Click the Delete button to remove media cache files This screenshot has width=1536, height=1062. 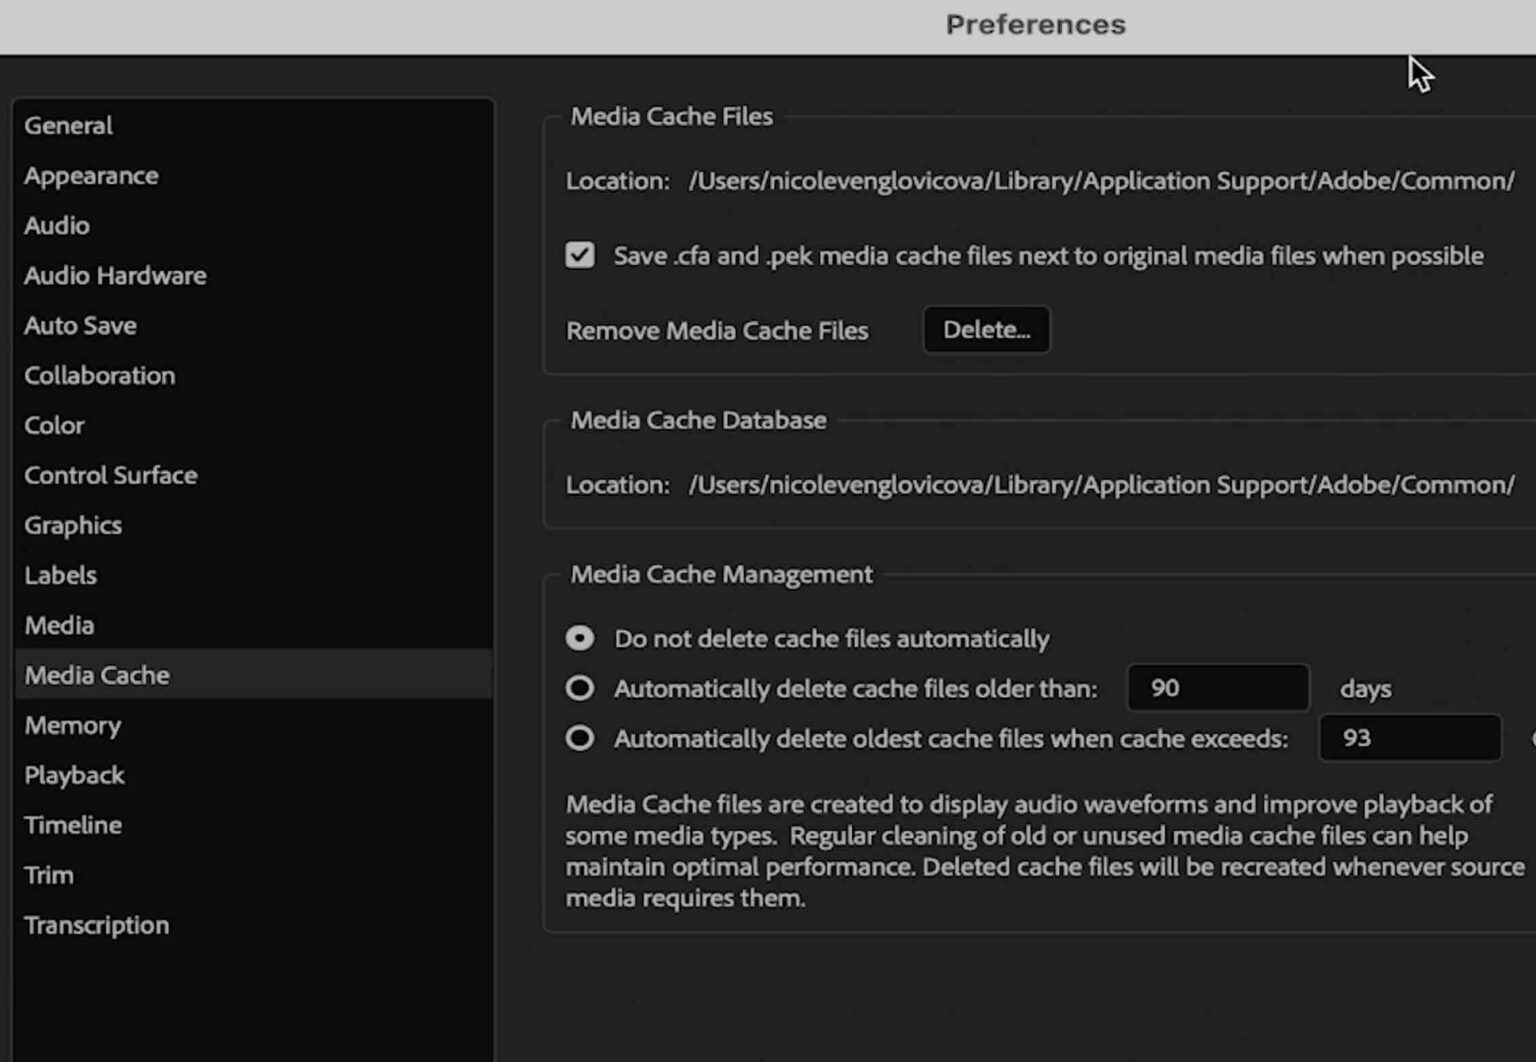[986, 329]
